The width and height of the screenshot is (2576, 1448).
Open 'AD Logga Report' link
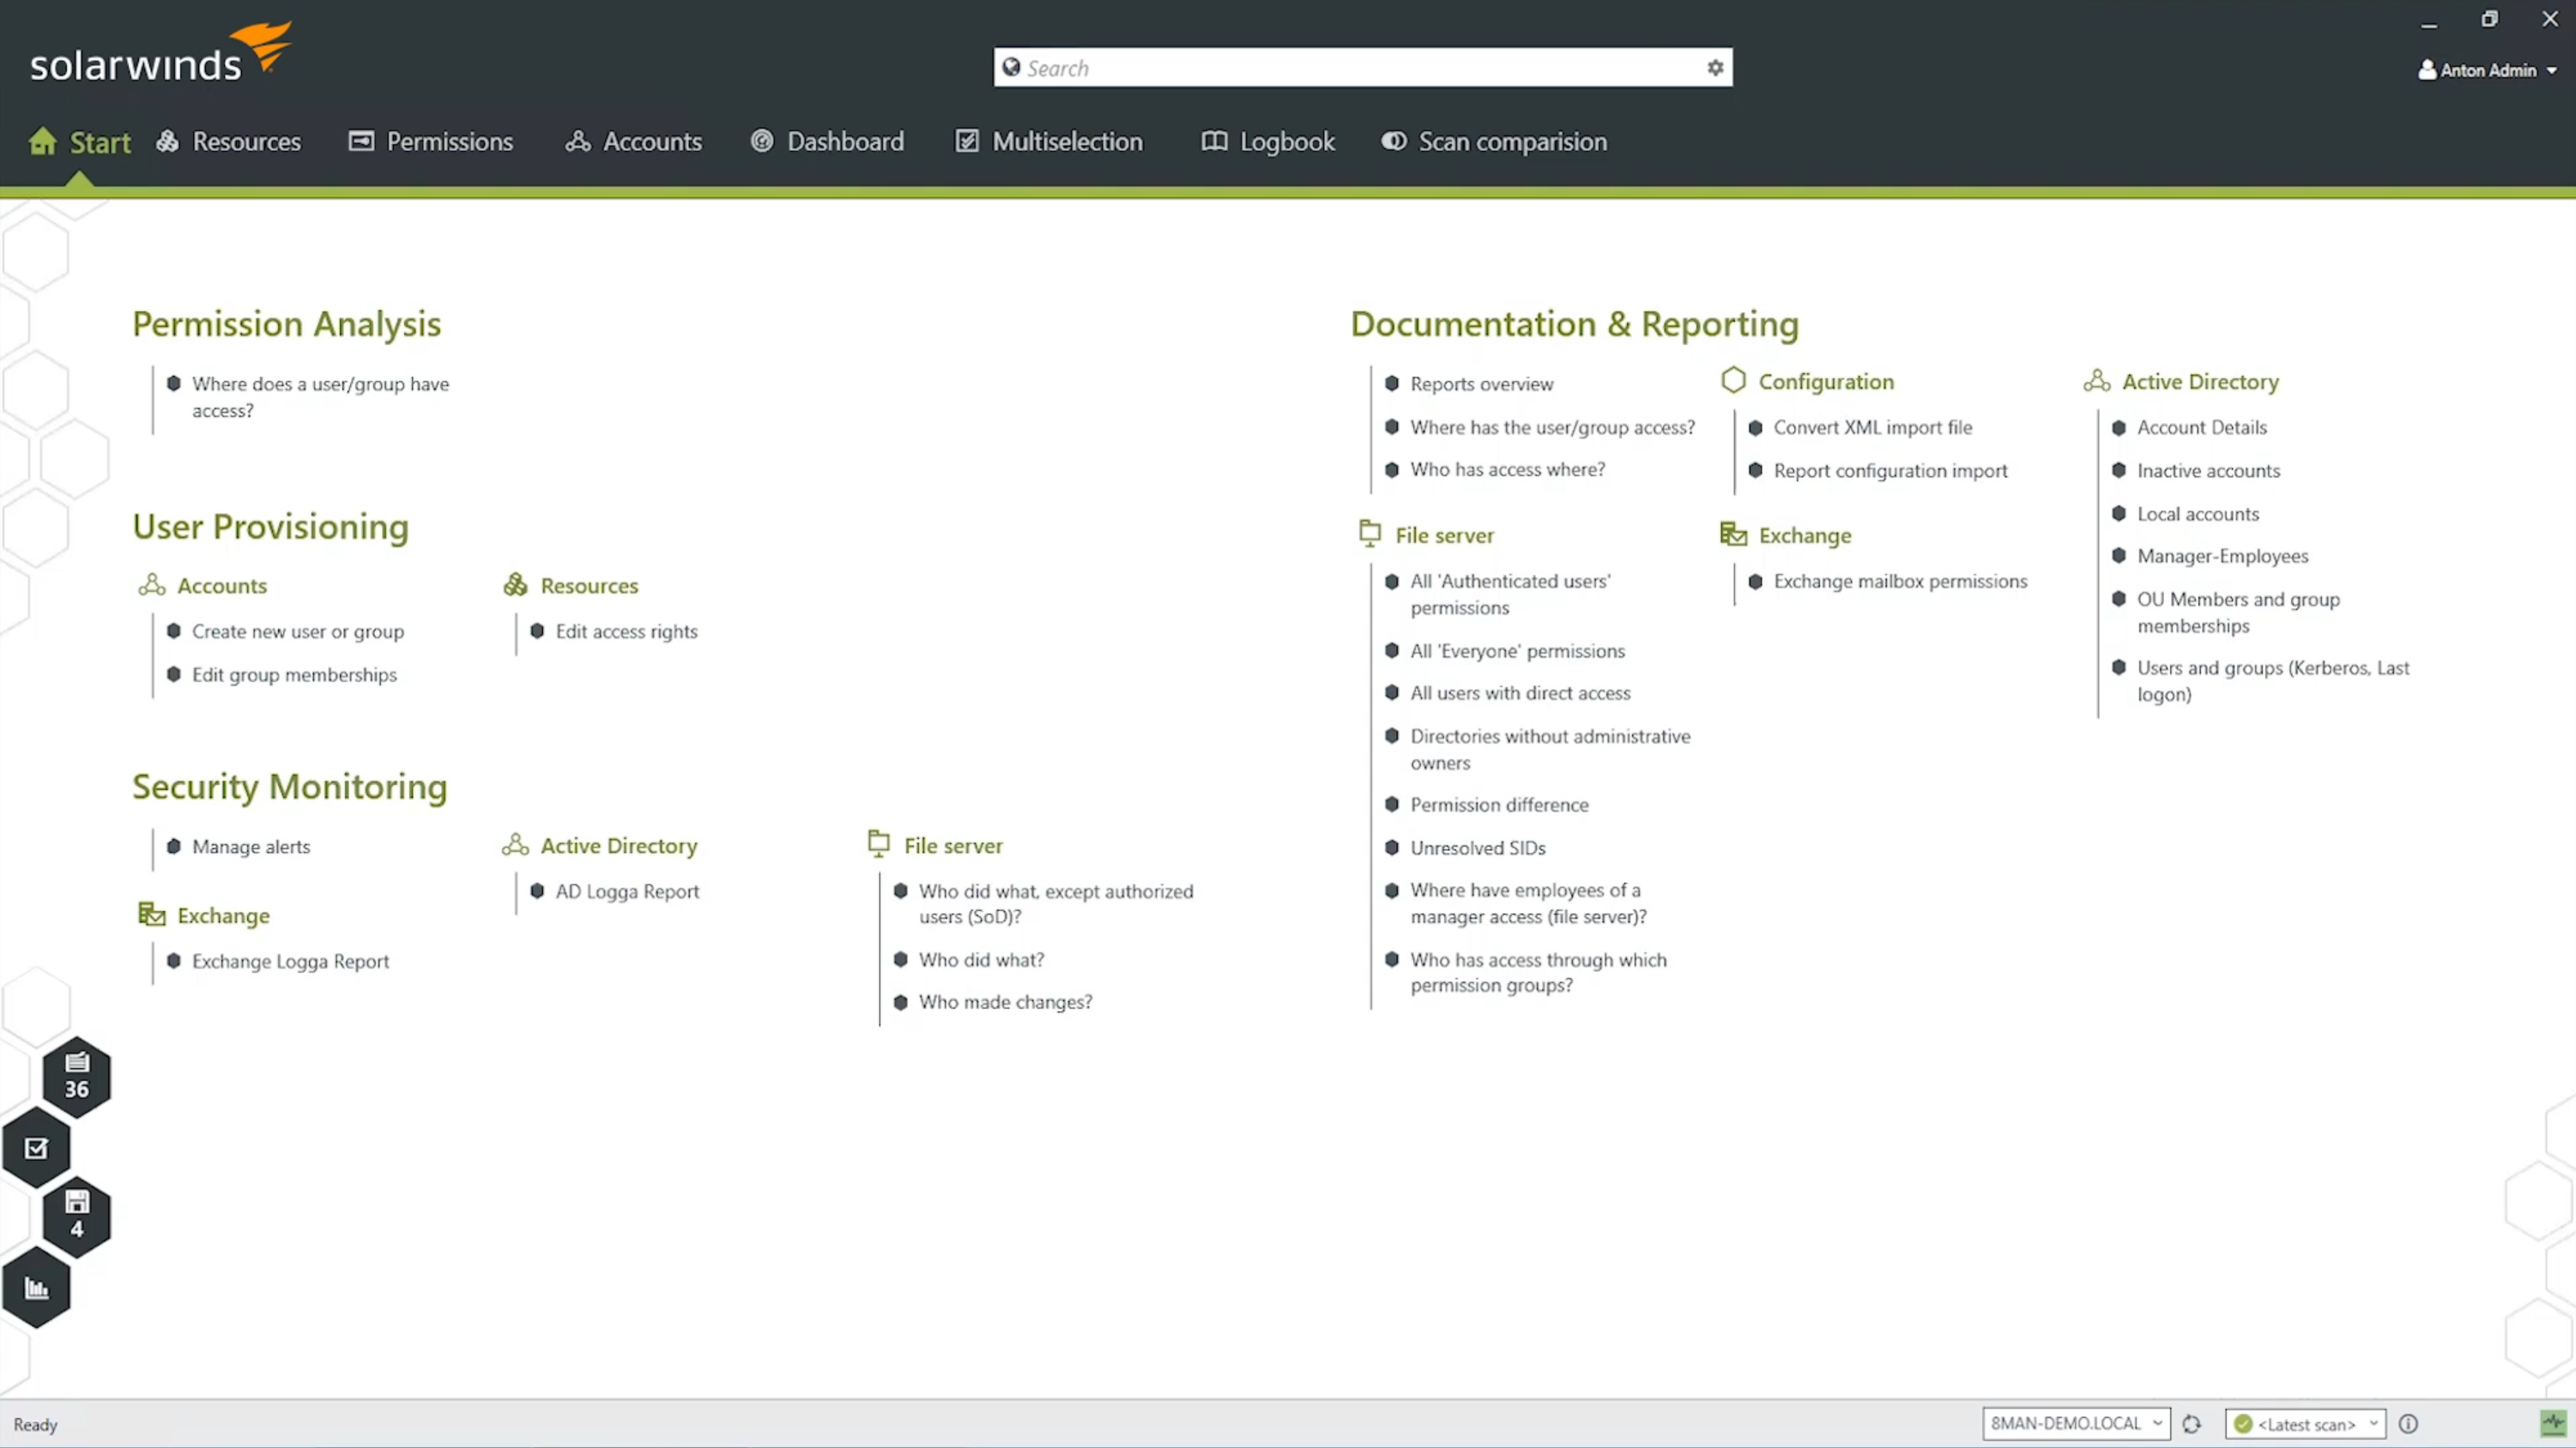(627, 891)
